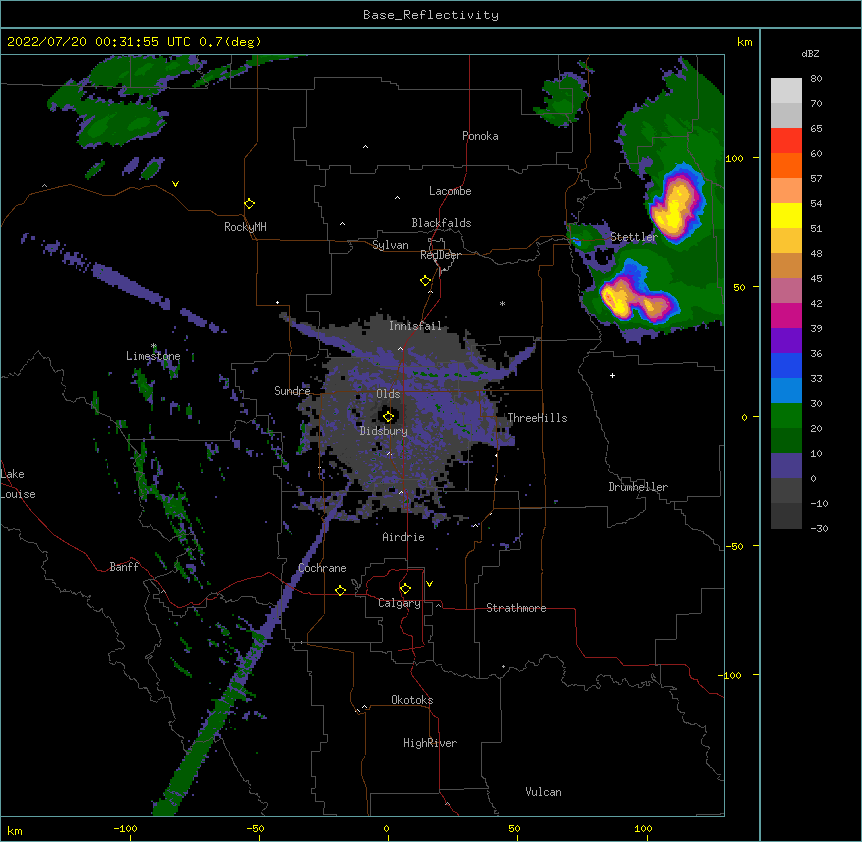Select the Stettler label
Screen dimensions: 862x842
pyautogui.click(x=634, y=237)
